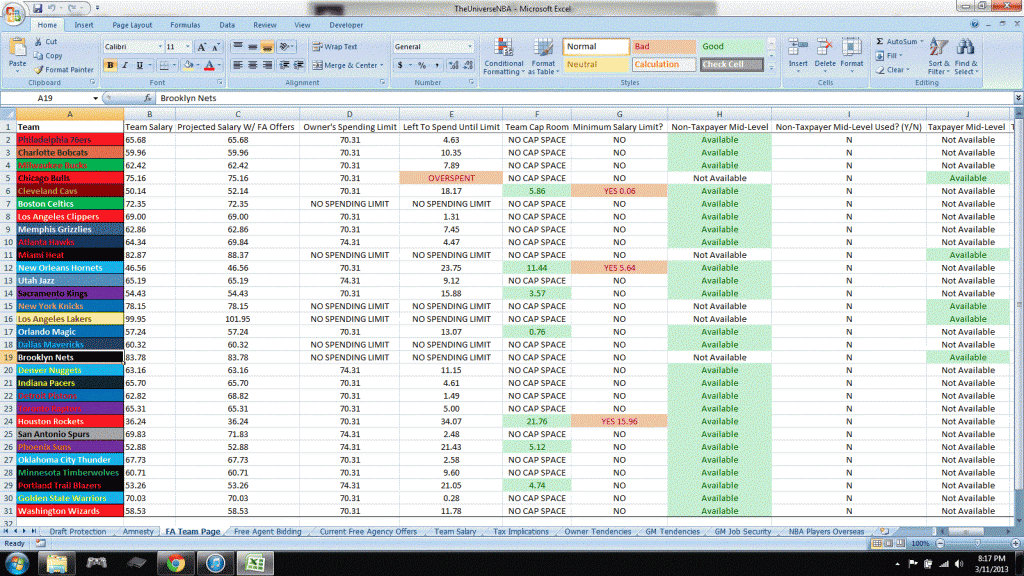Apply Accounting Number Format dollar sign
Viewport: 1024px width, 576px height.
(x=400, y=65)
